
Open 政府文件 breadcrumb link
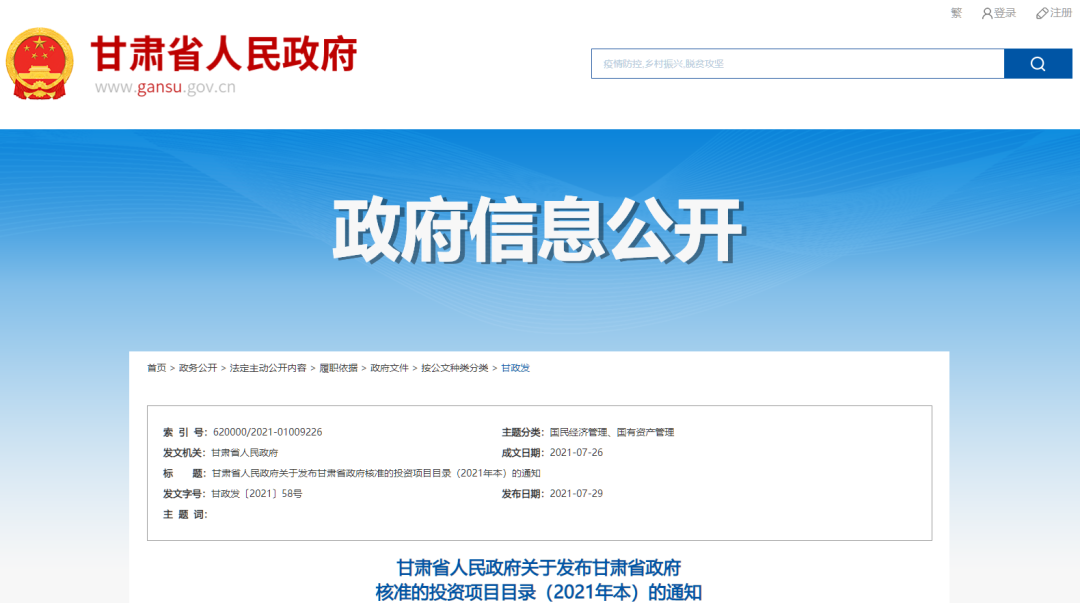[x=389, y=368]
